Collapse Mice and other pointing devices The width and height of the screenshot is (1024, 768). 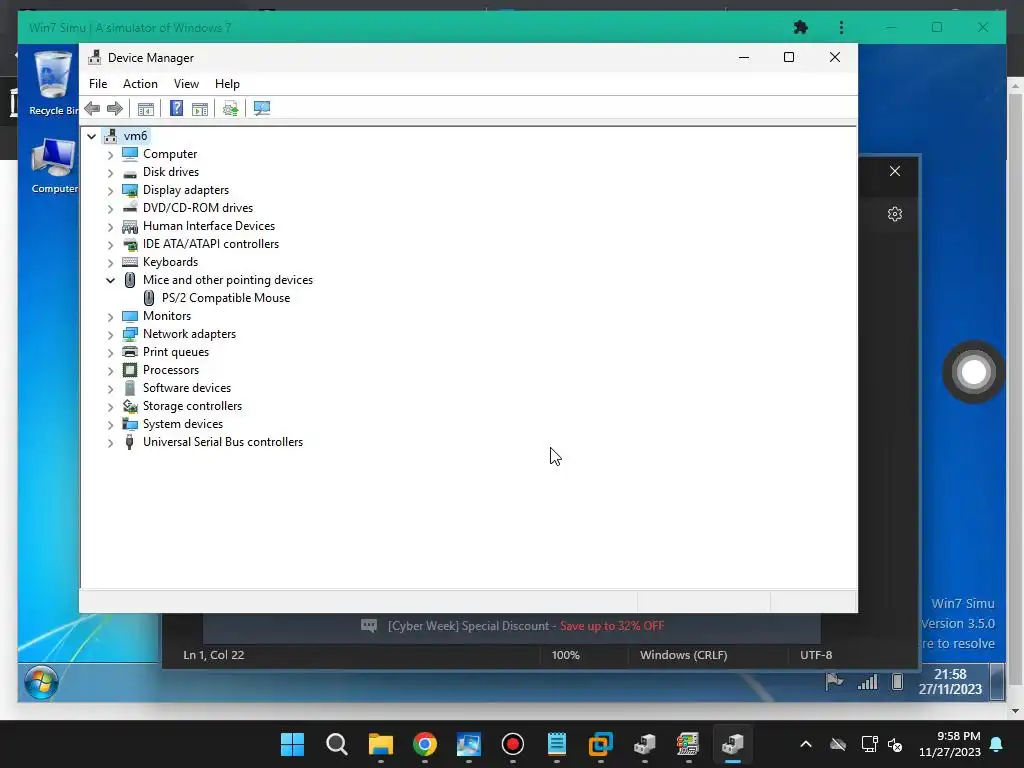(x=110, y=280)
